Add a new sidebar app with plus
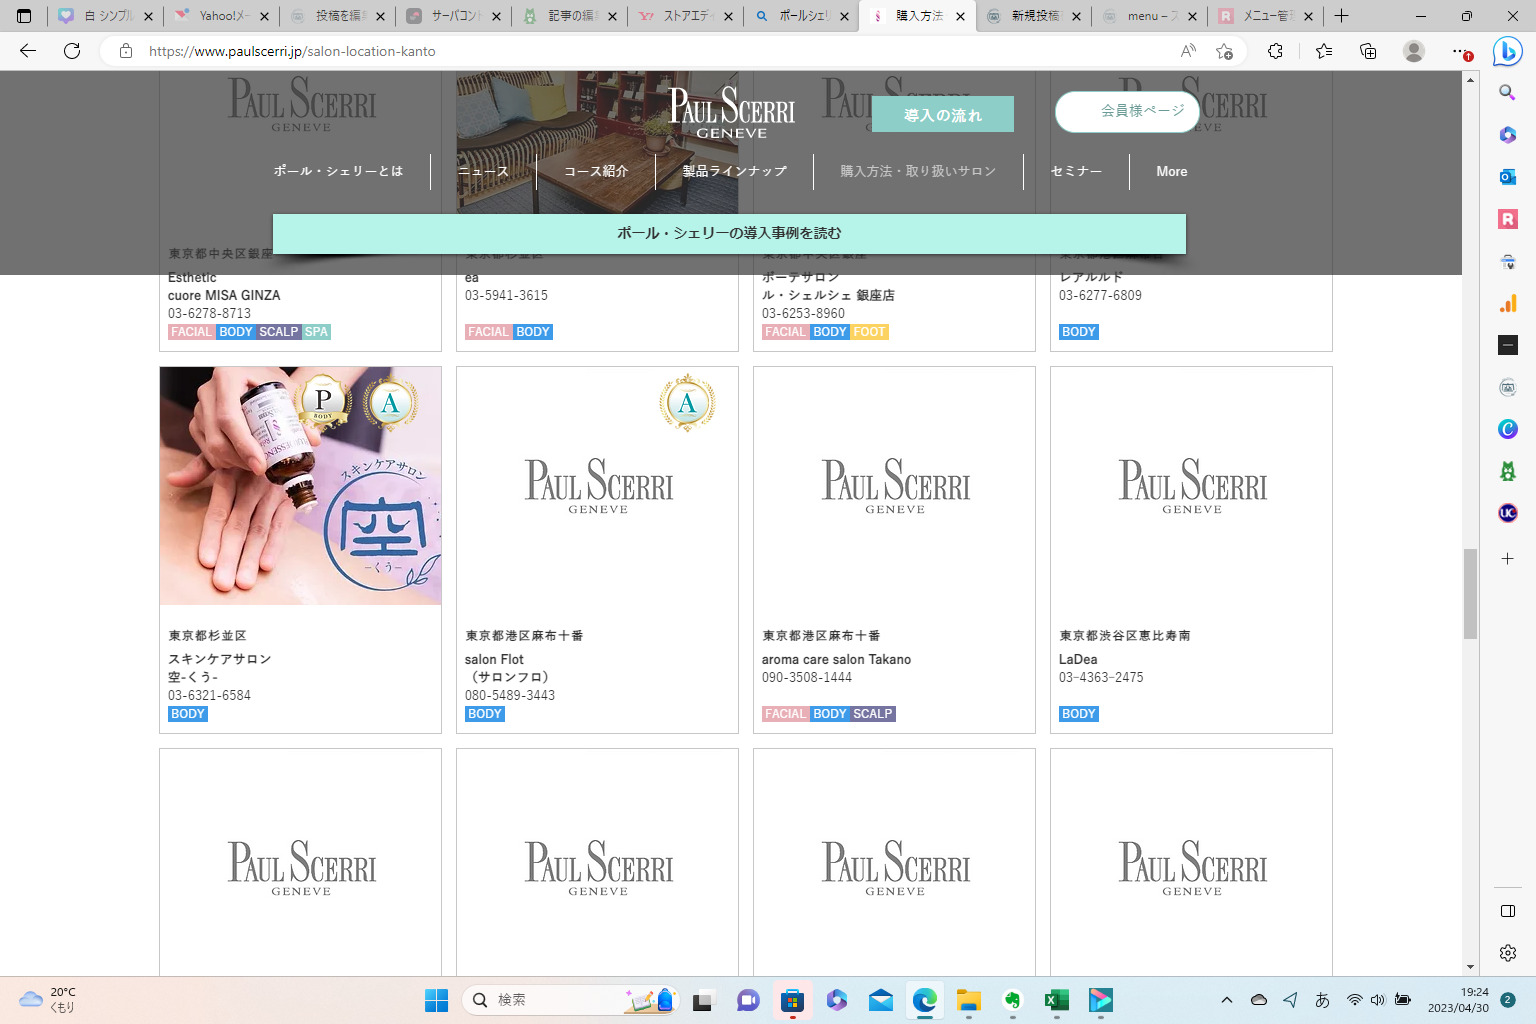This screenshot has height=1024, width=1536. [x=1508, y=559]
